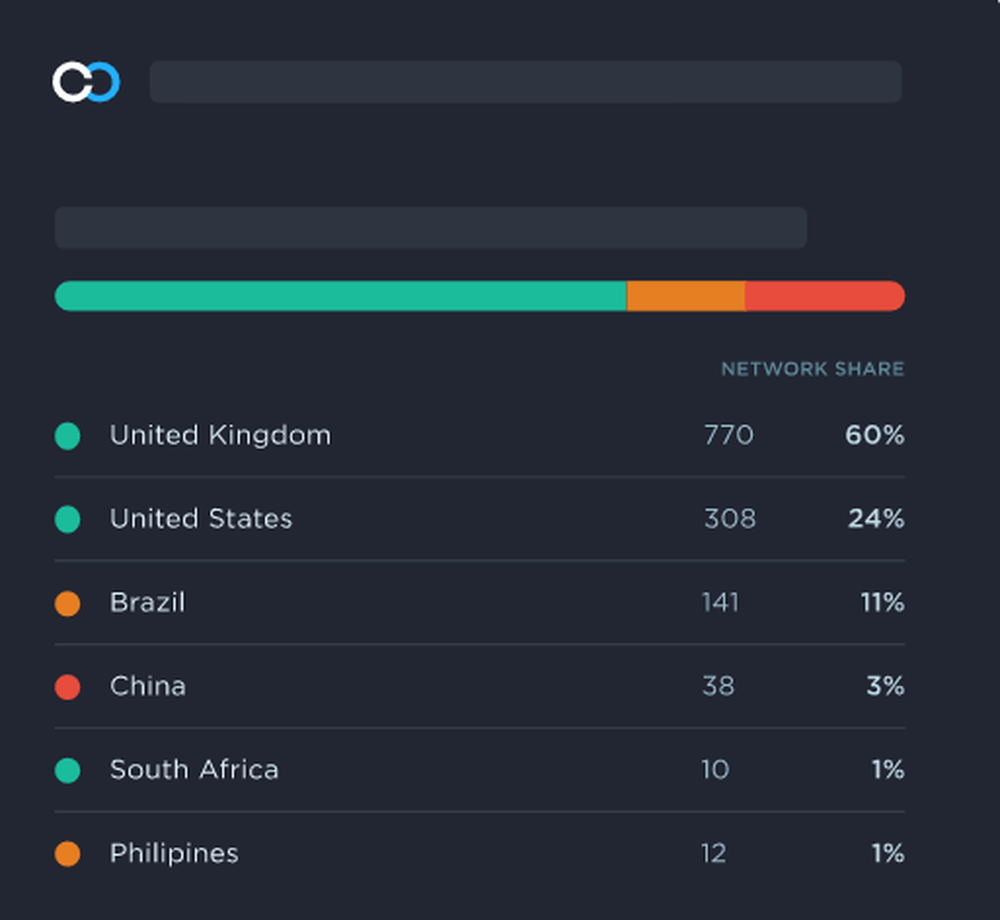Screen dimensions: 1000x920
Task: Select the orange segment of the share bar
Action: tap(686, 296)
